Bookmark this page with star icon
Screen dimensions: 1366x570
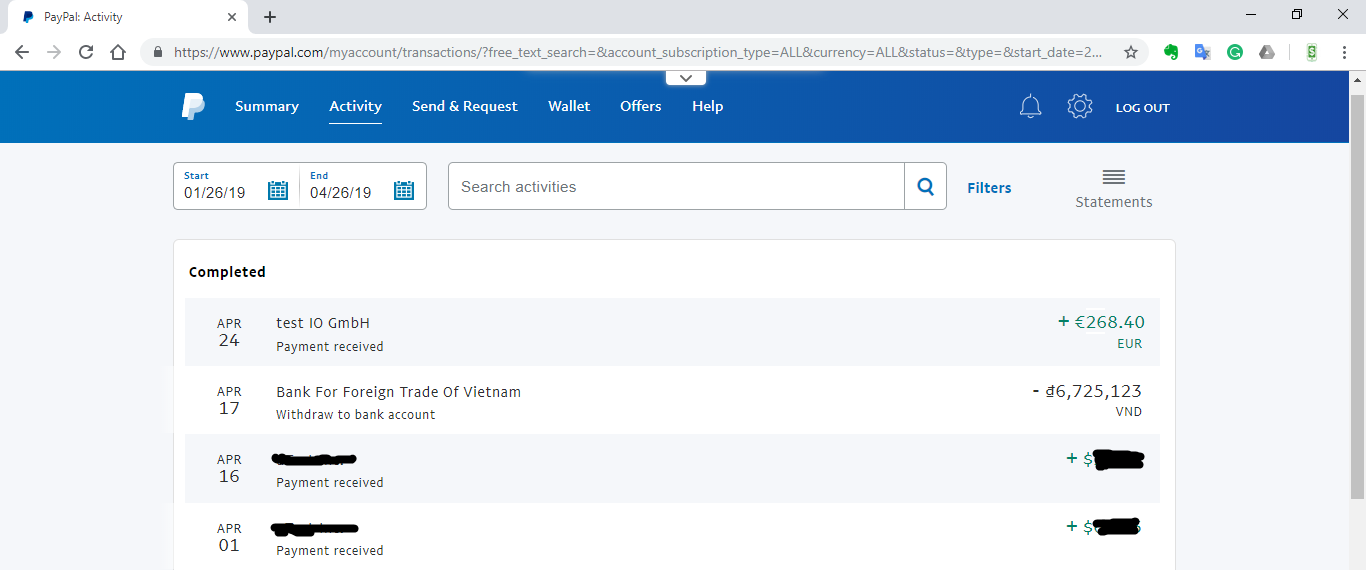click(x=1131, y=52)
